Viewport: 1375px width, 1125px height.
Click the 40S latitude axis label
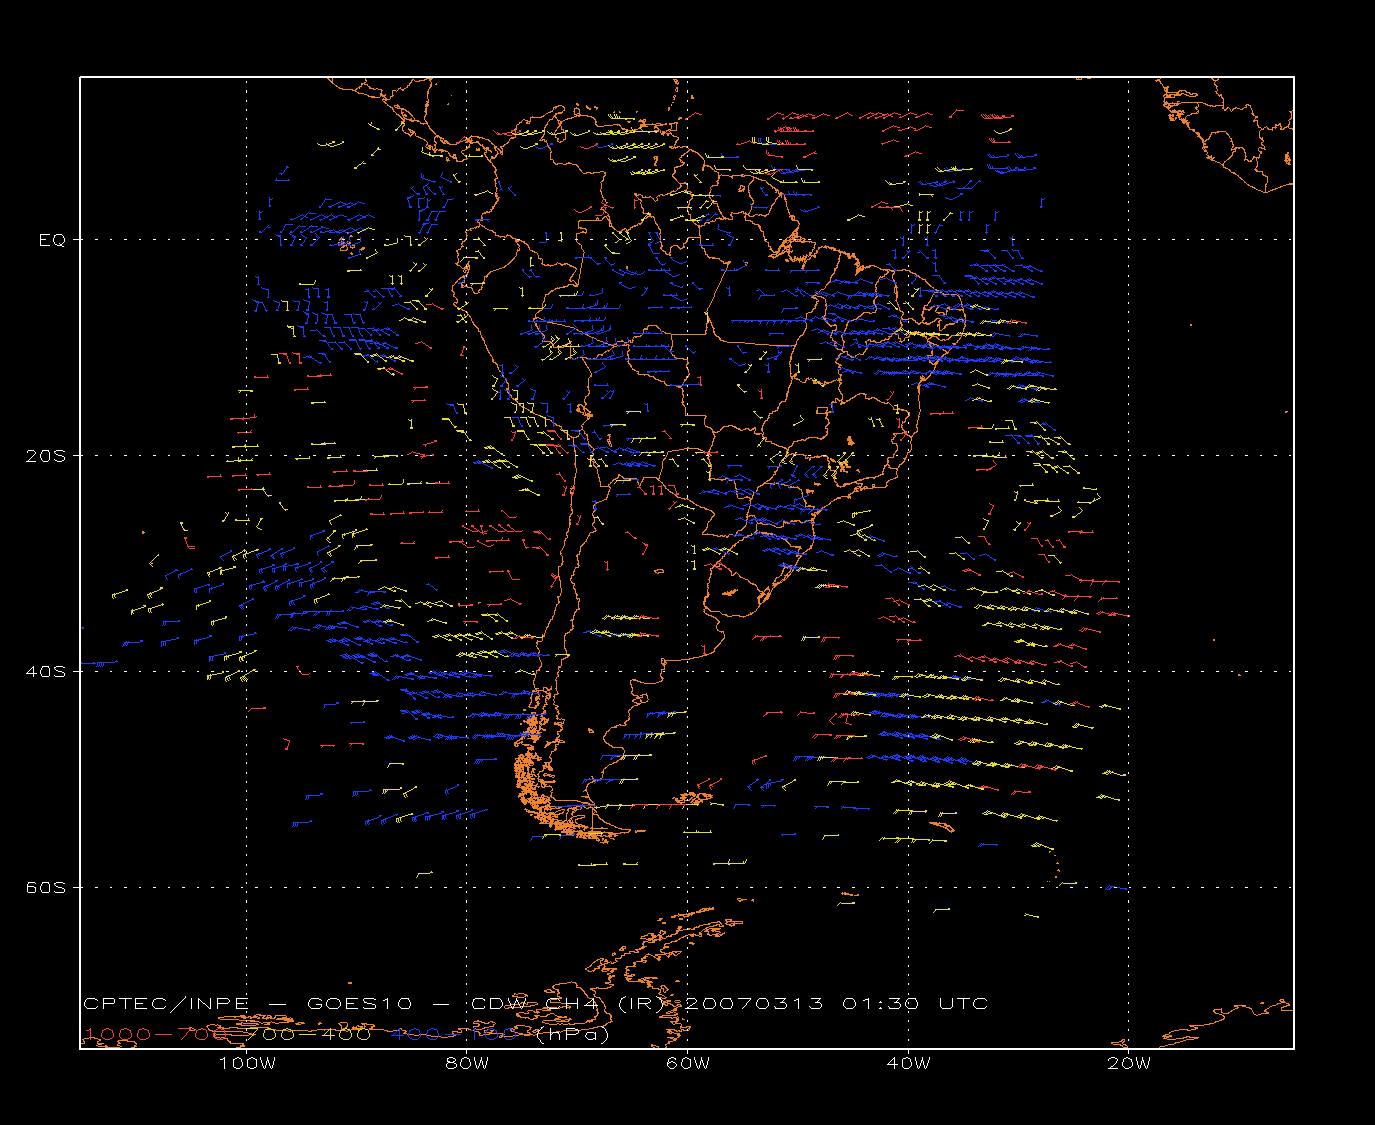tap(46, 672)
